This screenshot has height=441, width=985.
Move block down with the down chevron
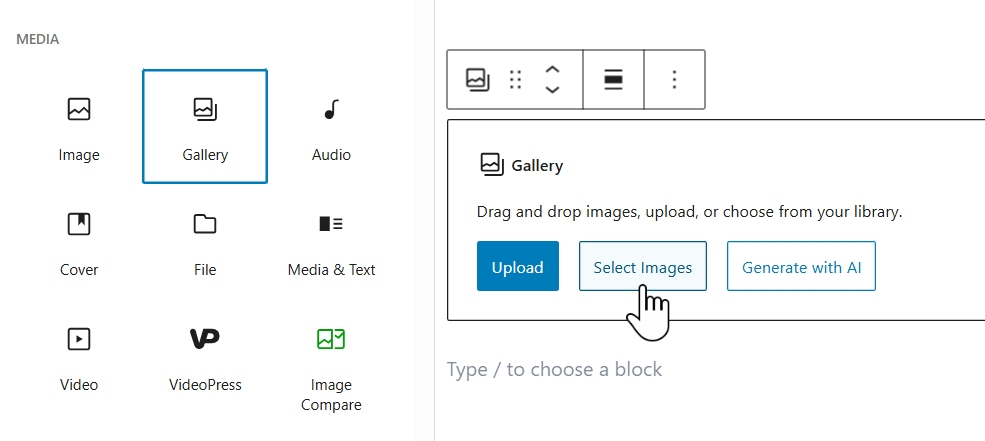coord(552,90)
